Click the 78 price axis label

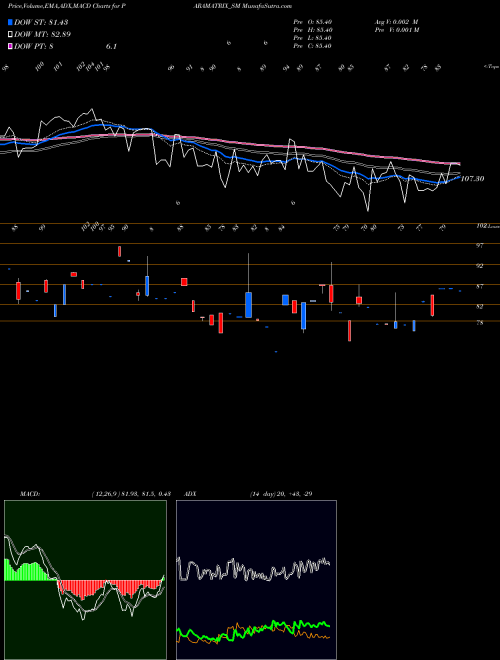point(479,323)
